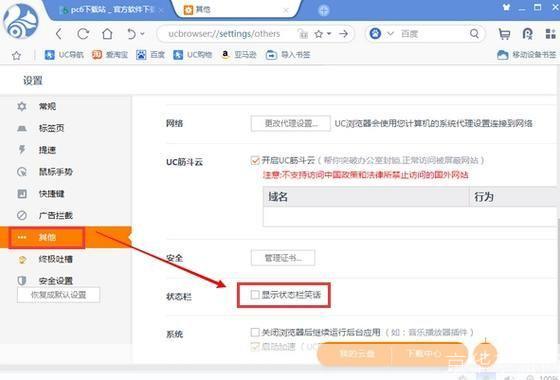Click the bookmarks bar star icon

click(16, 55)
